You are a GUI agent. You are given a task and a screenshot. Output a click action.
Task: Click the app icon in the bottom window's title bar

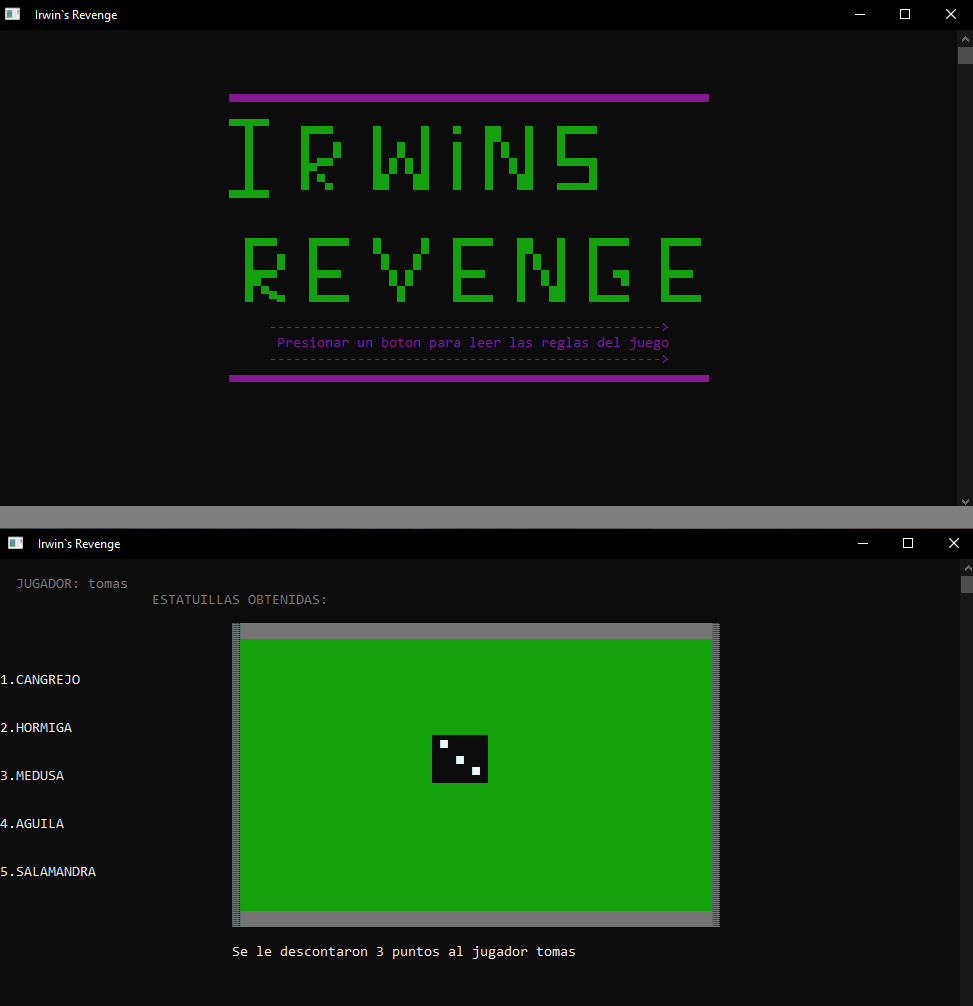pyautogui.click(x=15, y=543)
